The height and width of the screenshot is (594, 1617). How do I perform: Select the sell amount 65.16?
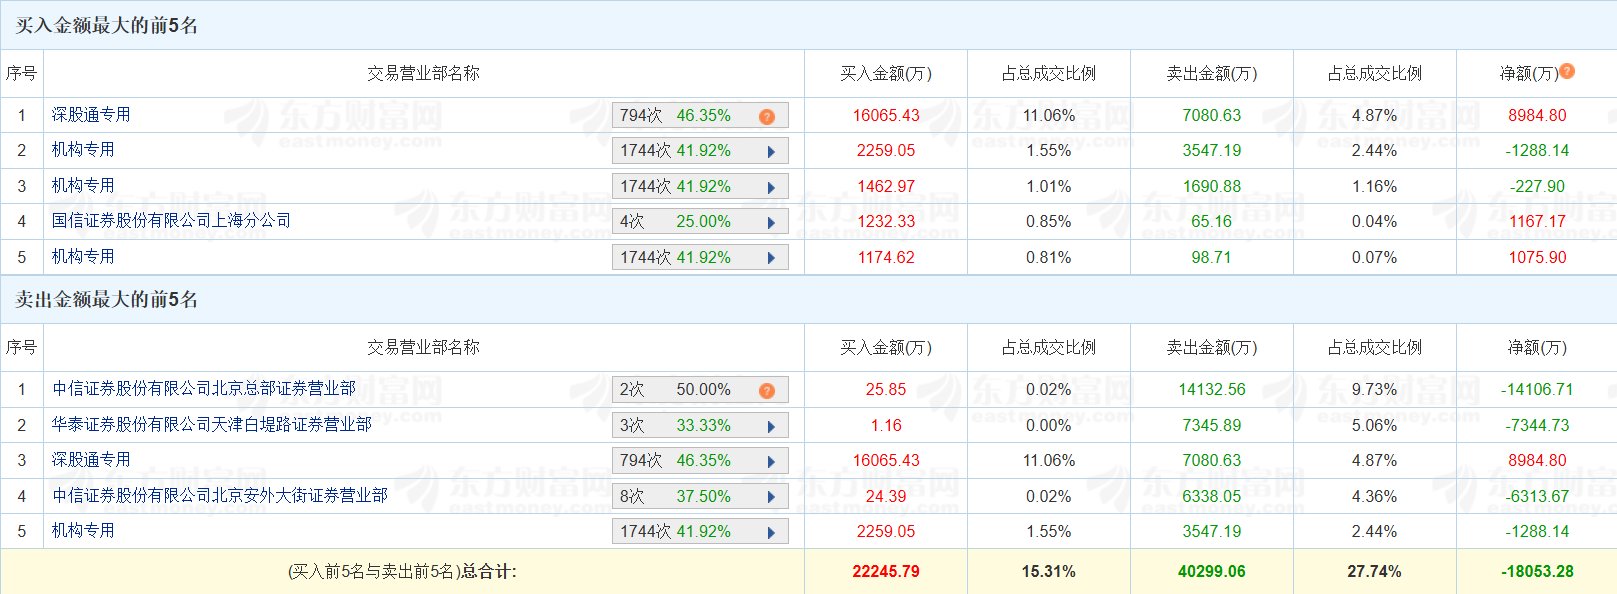(x=1212, y=222)
